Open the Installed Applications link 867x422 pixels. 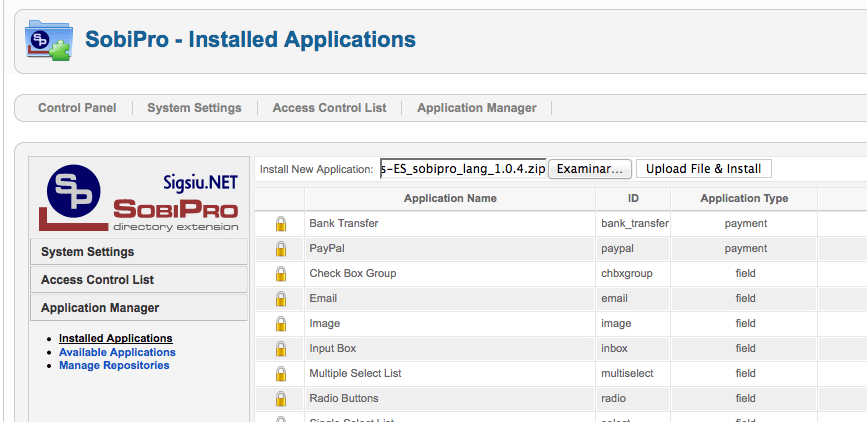tap(116, 338)
